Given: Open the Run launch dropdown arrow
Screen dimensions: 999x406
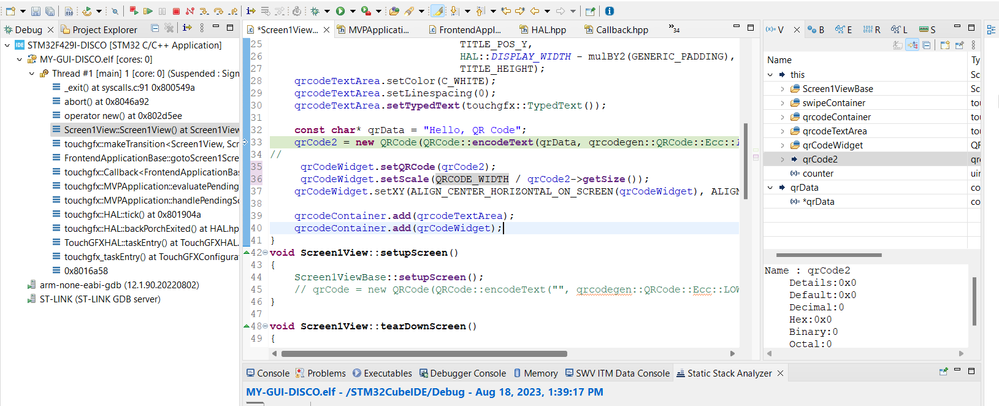Looking at the screenshot, I should 352,11.
